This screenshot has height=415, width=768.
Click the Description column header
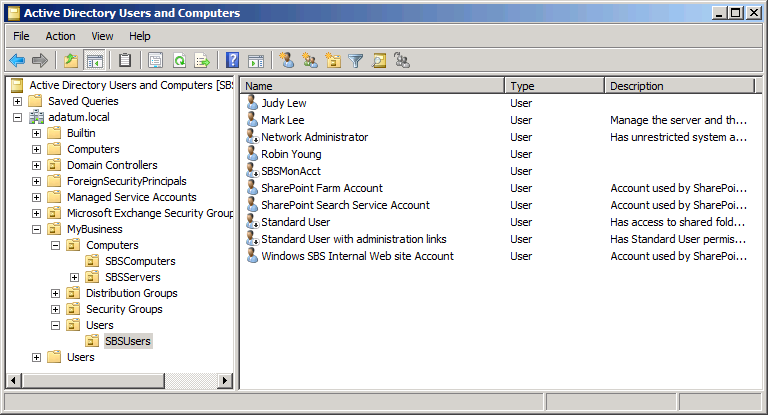click(x=680, y=86)
